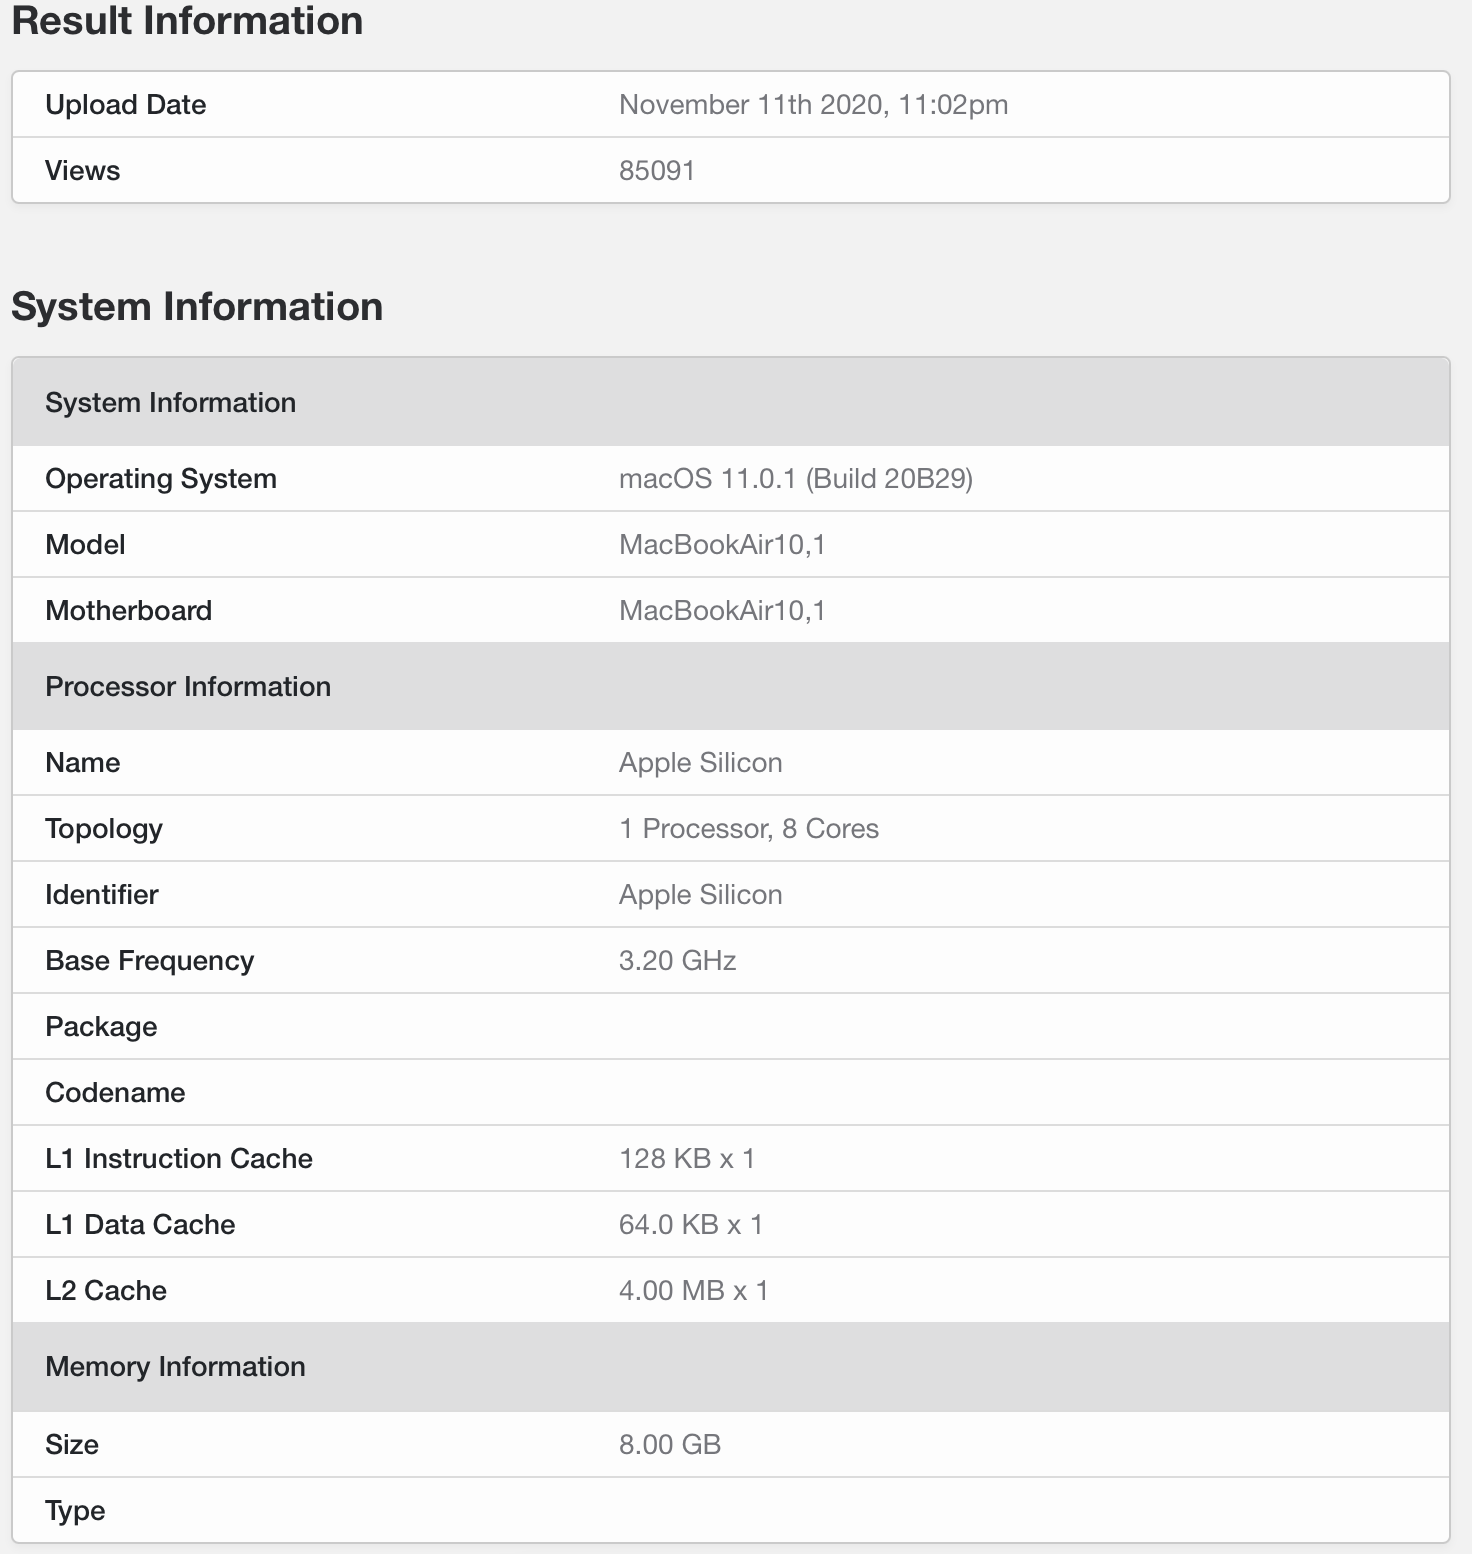Select the Base Frequency value 3.20 GHz
The height and width of the screenshot is (1554, 1472).
coord(677,961)
